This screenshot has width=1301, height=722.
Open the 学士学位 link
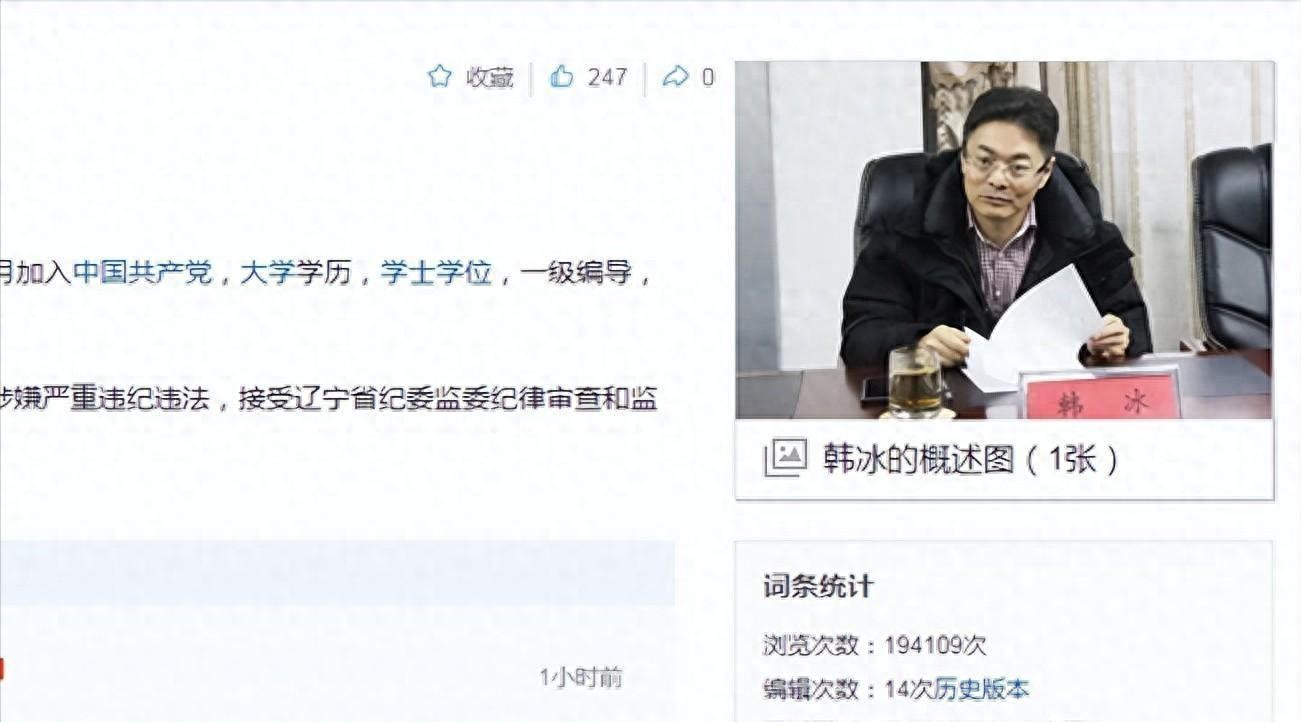pos(436,272)
